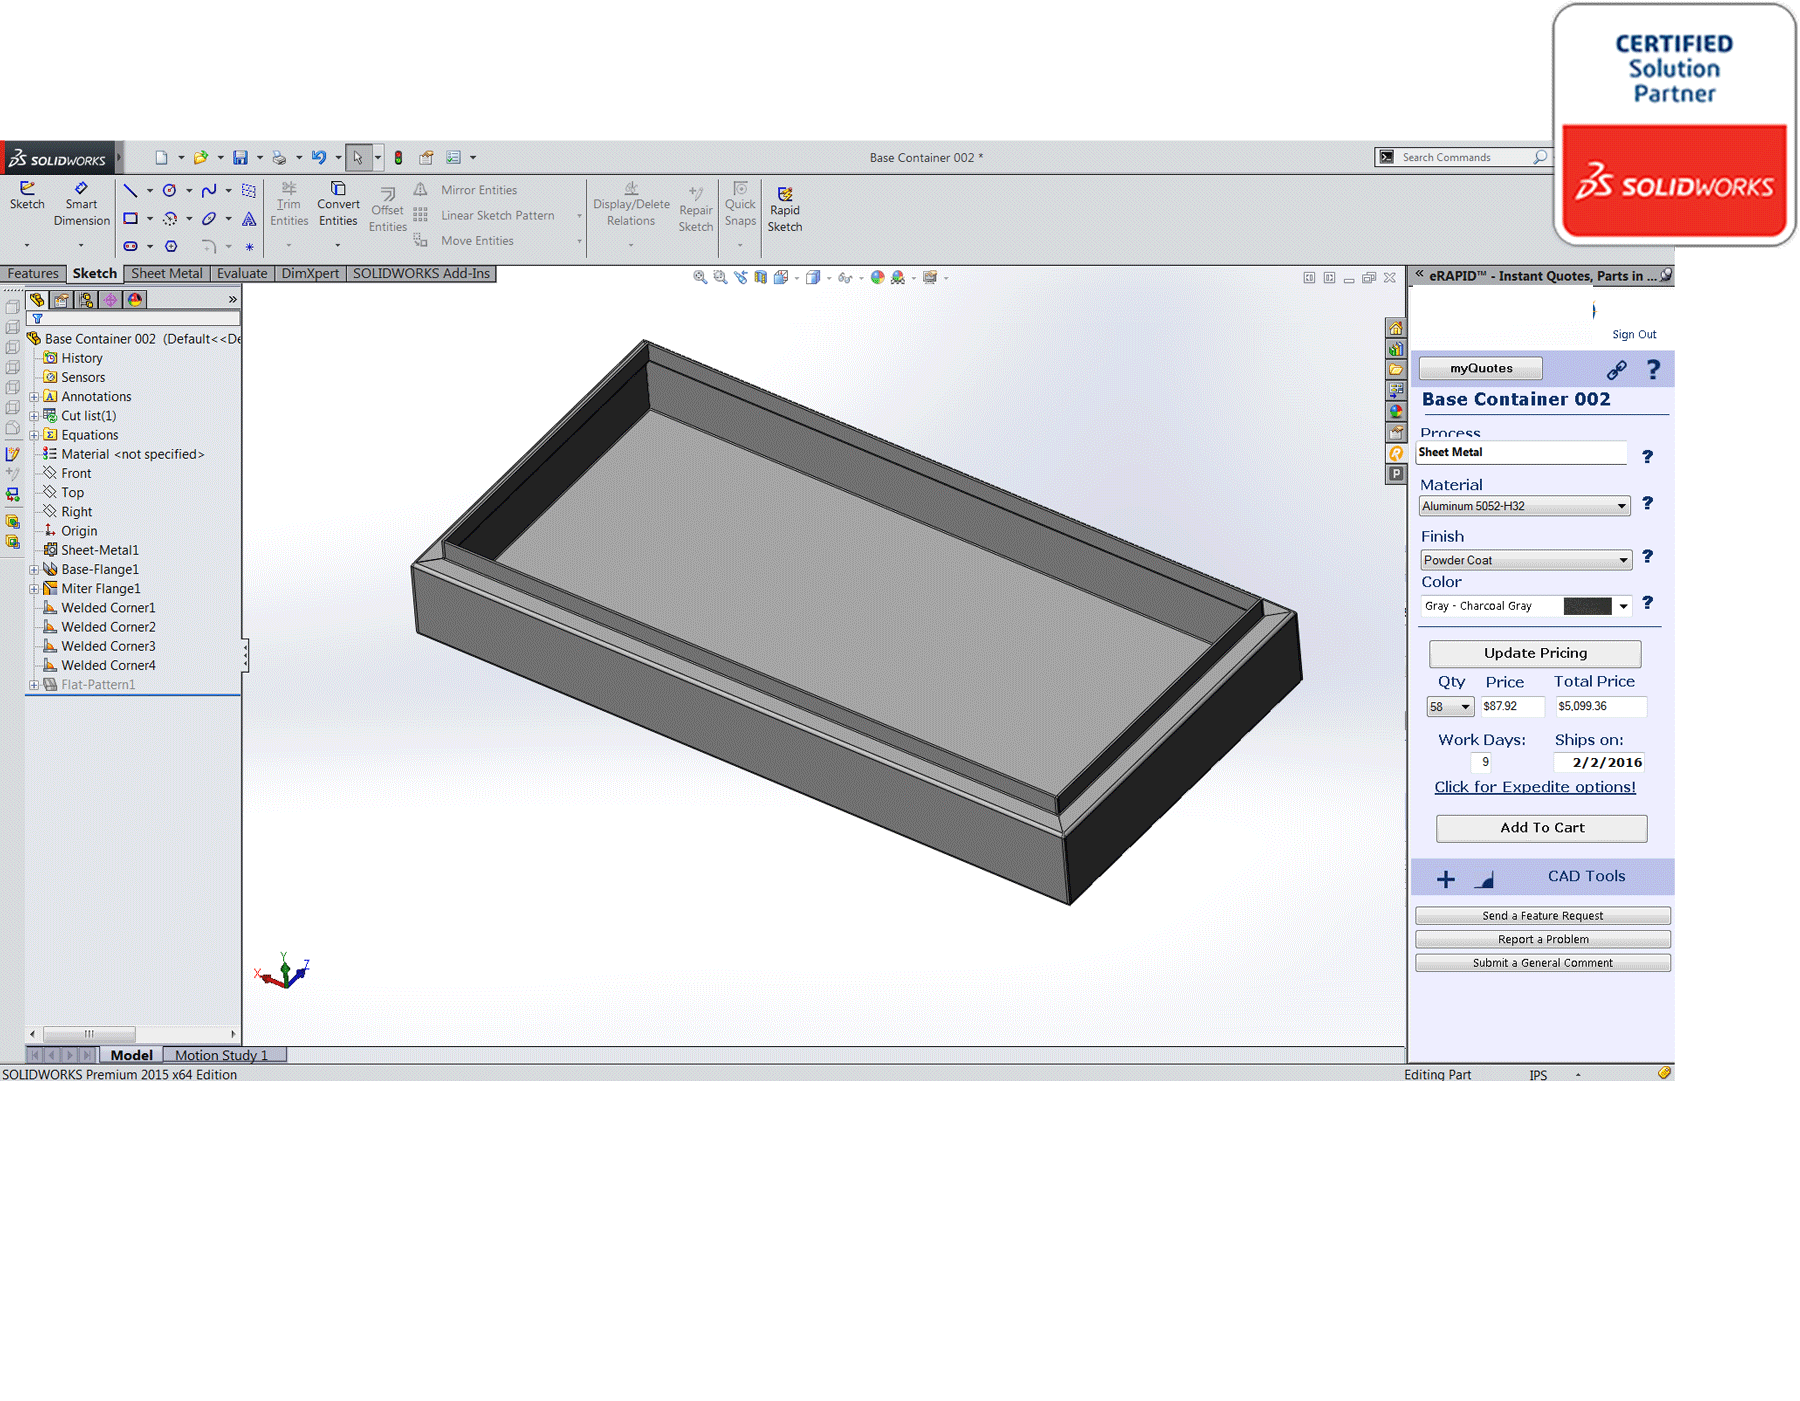Switch to the DimXpert tab
This screenshot has height=1401, width=1800.
310,274
